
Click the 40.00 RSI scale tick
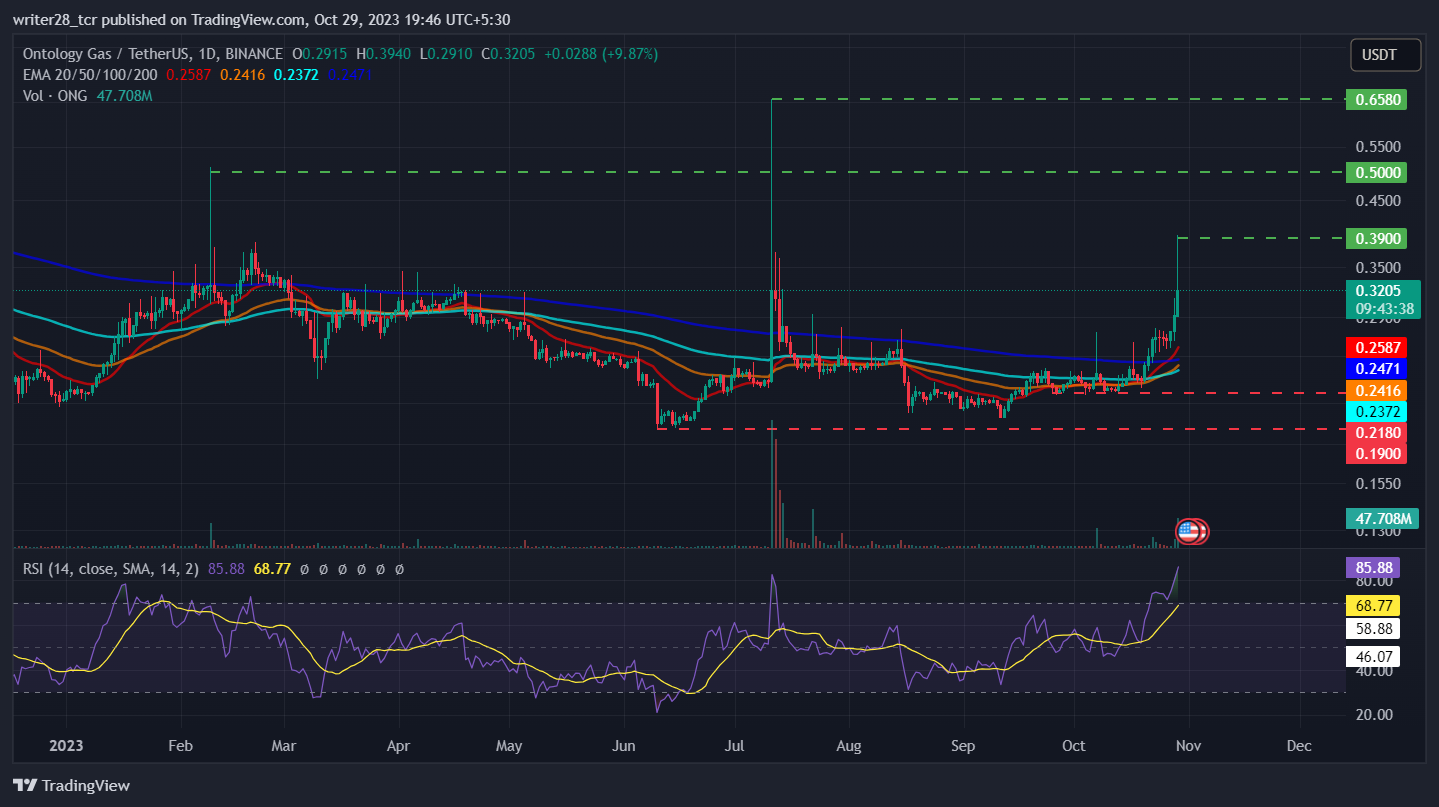(x=1375, y=671)
